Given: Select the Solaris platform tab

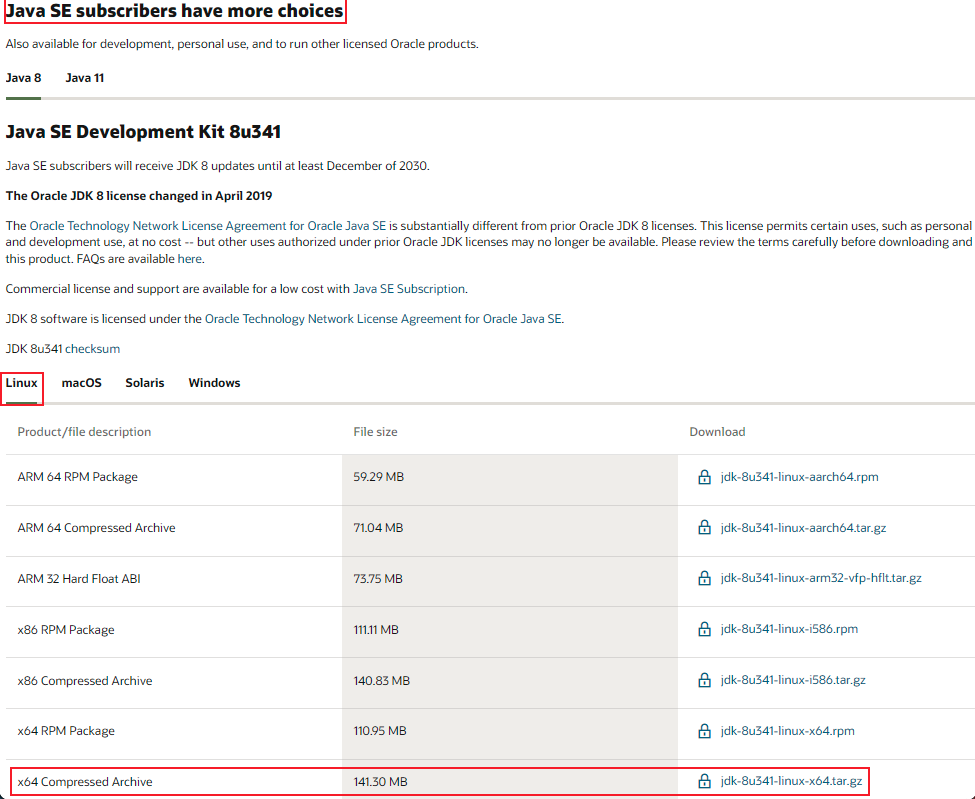Looking at the screenshot, I should point(145,383).
